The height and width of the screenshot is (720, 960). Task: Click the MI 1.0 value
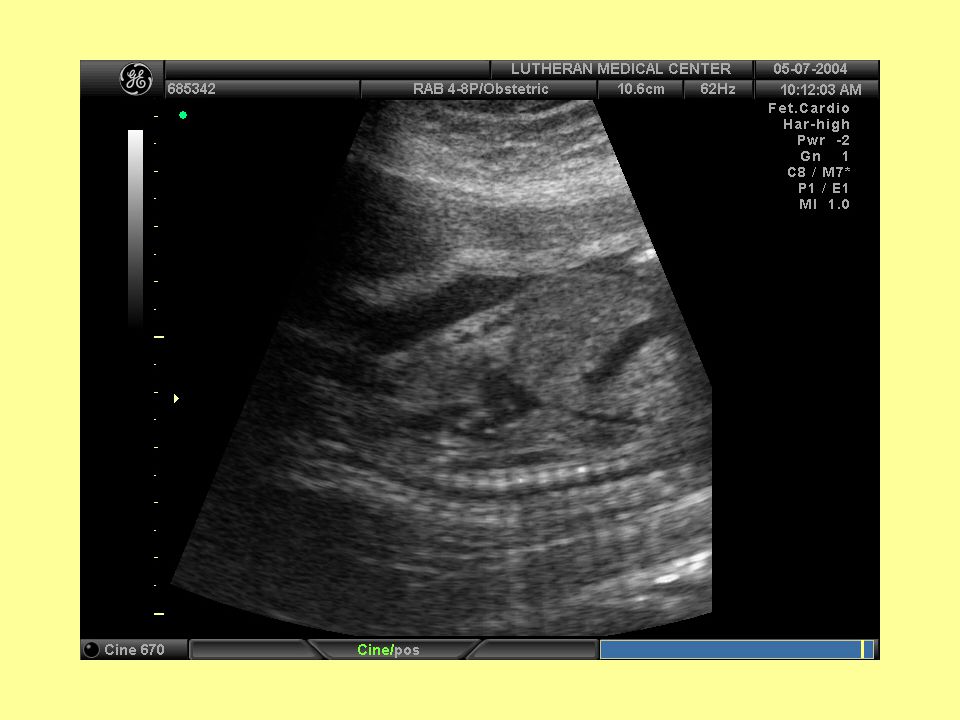pyautogui.click(x=824, y=204)
